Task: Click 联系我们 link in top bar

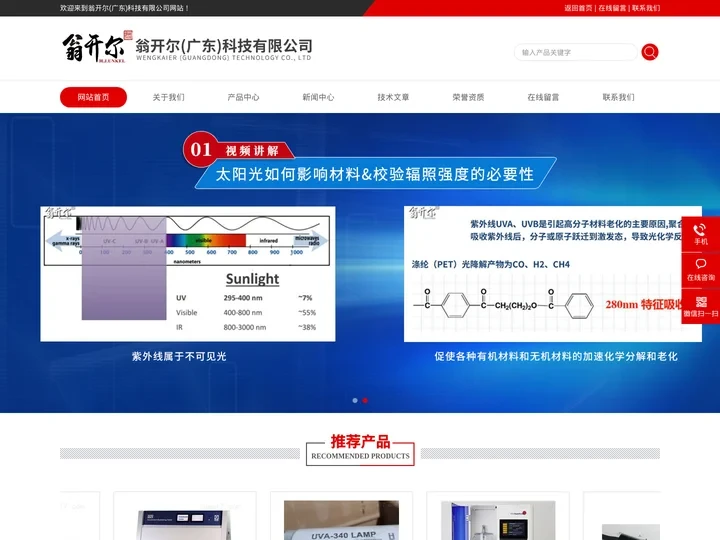Action: (646, 8)
